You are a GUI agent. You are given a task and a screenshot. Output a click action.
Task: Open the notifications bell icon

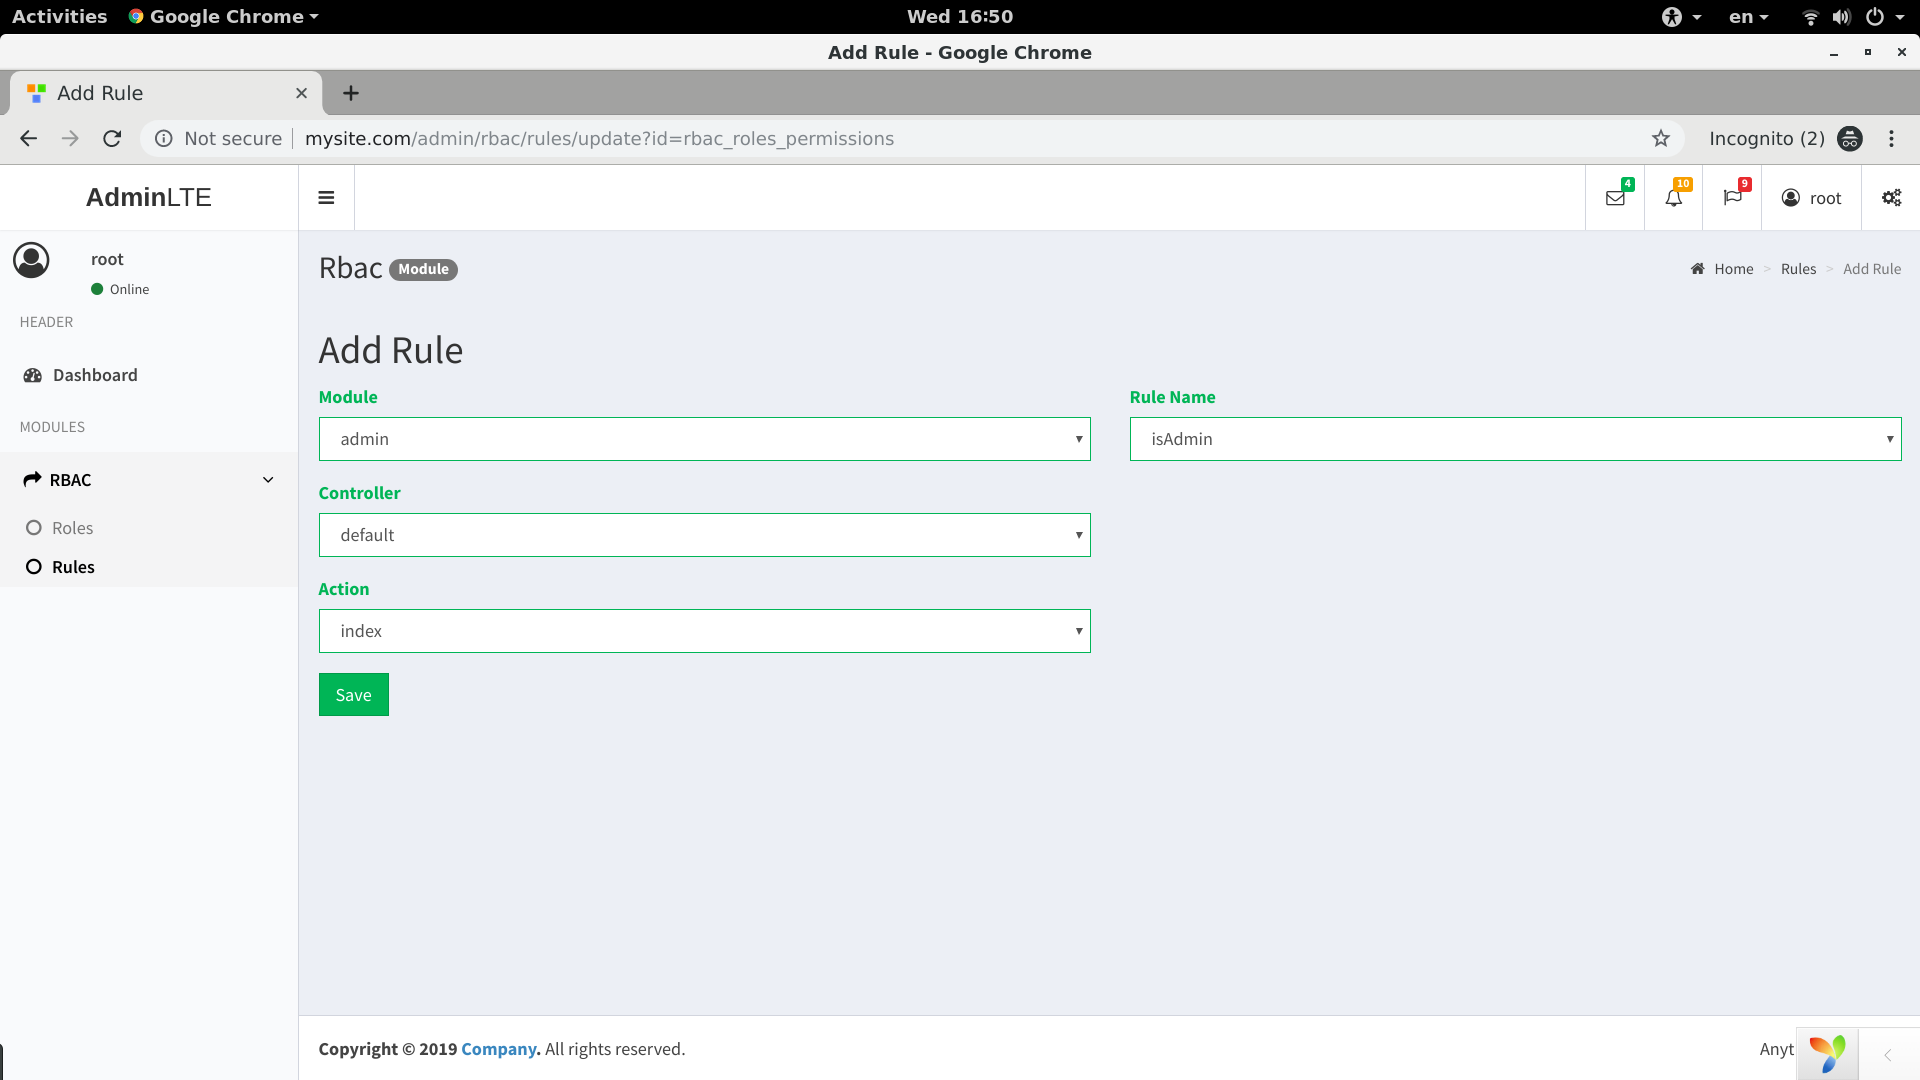pyautogui.click(x=1673, y=198)
